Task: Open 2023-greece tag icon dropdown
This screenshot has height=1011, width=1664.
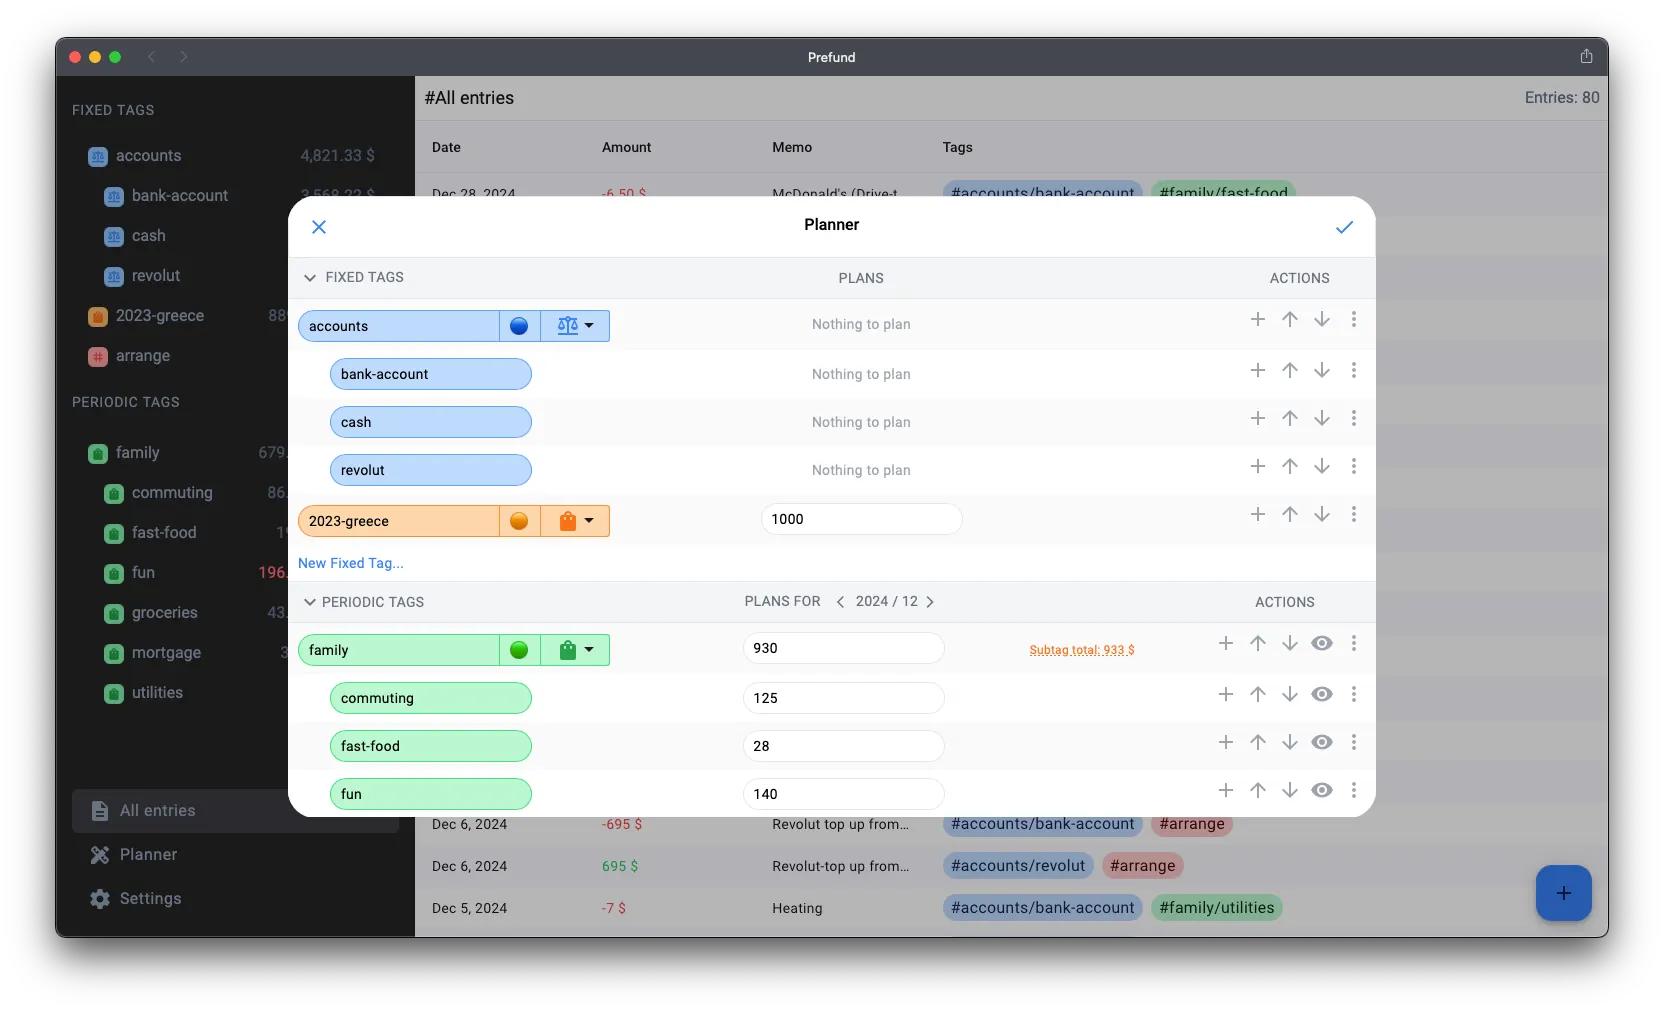Action: pos(575,521)
